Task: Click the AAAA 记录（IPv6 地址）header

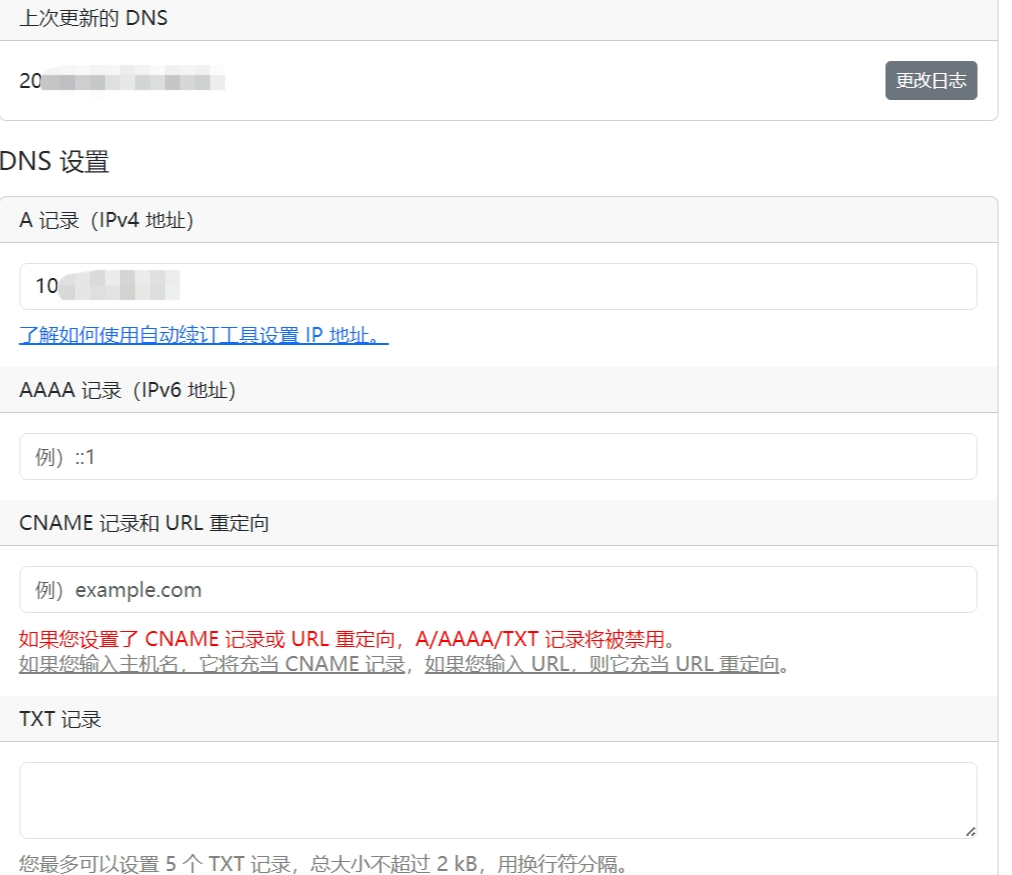Action: [x=127, y=390]
